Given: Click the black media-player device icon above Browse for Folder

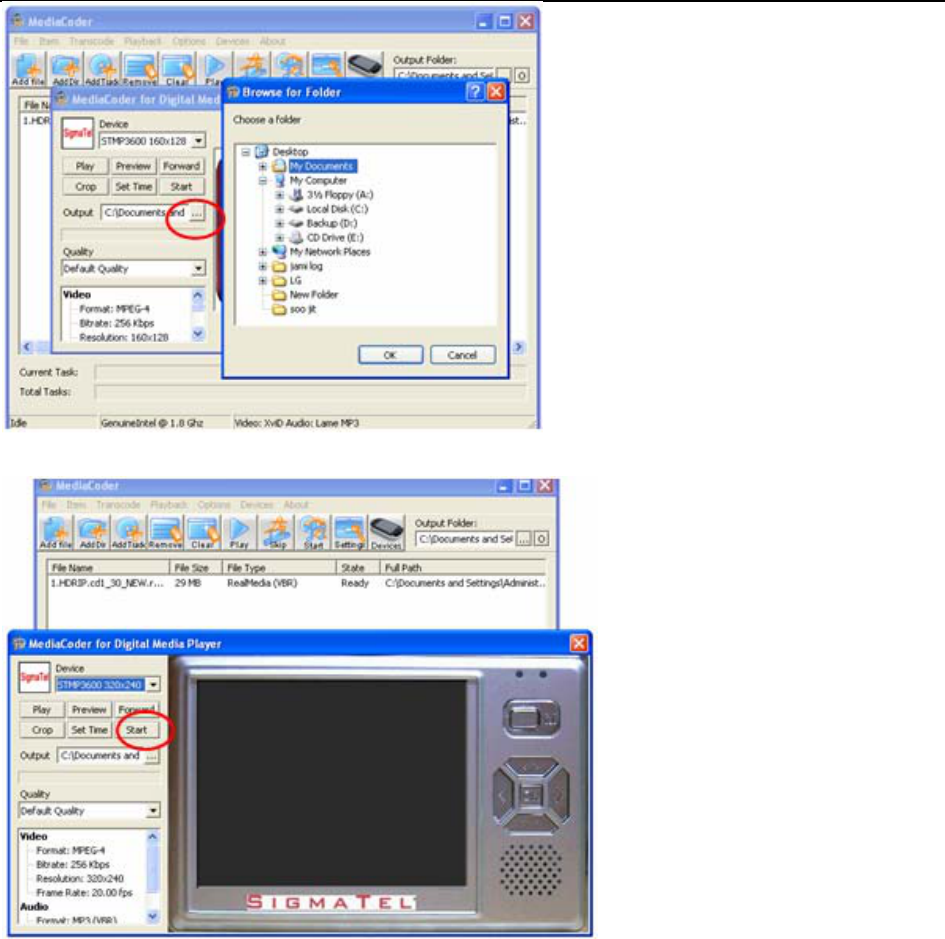Looking at the screenshot, I should 365,64.
